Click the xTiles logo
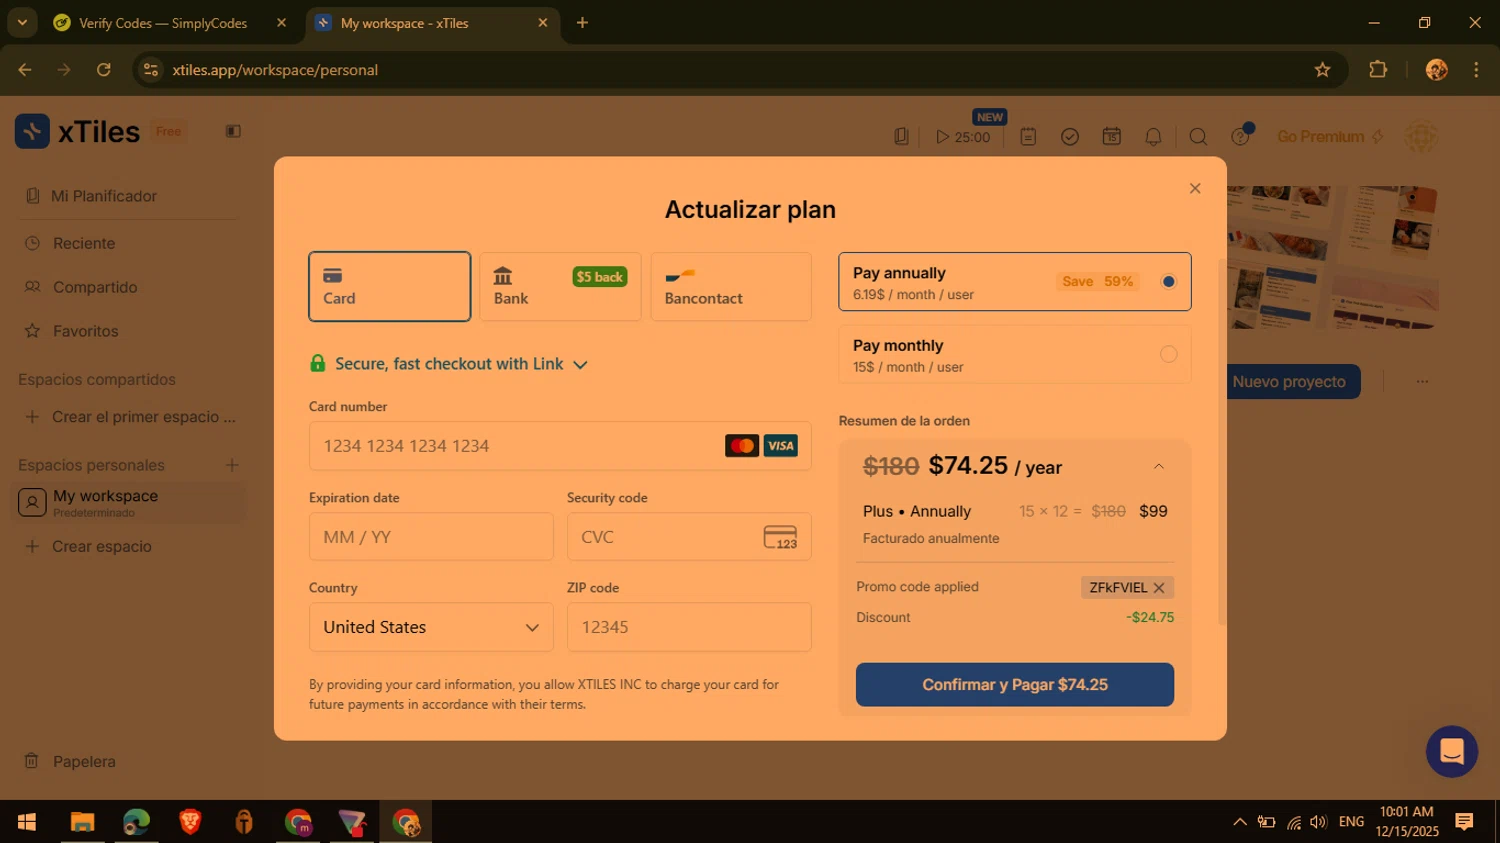1500x843 pixels. tap(78, 131)
